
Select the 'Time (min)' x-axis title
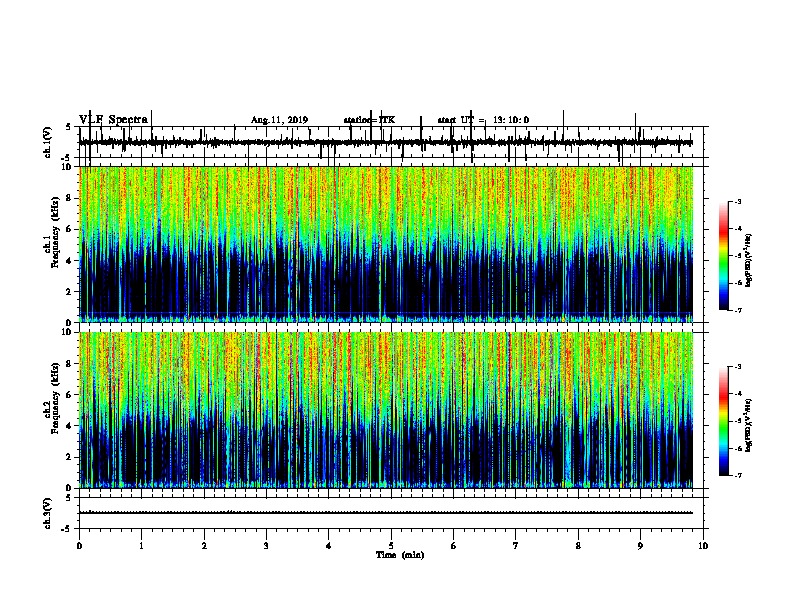(x=400, y=555)
